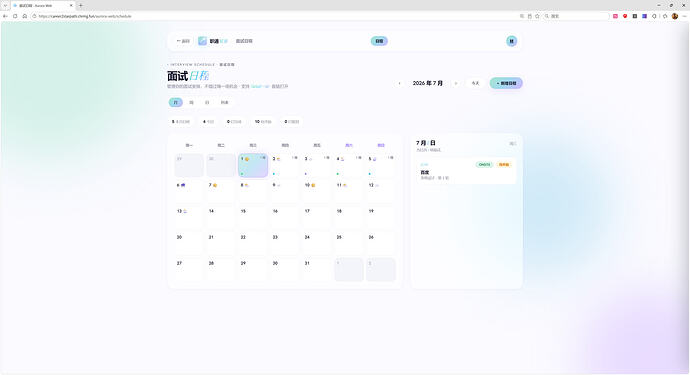Click the browser search box
690x375 pixels.
click(576, 16)
